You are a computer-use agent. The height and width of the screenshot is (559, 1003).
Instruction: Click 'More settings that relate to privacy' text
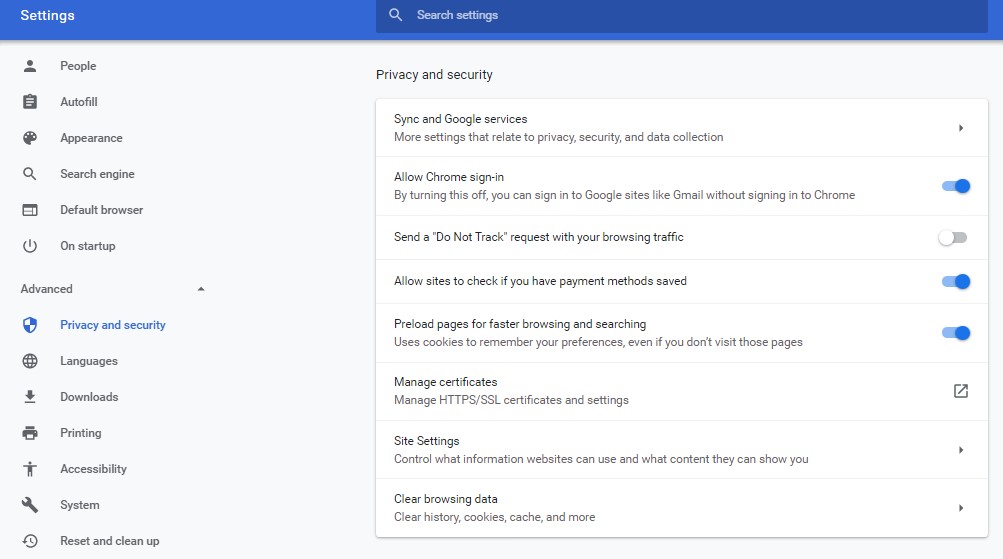(x=558, y=137)
